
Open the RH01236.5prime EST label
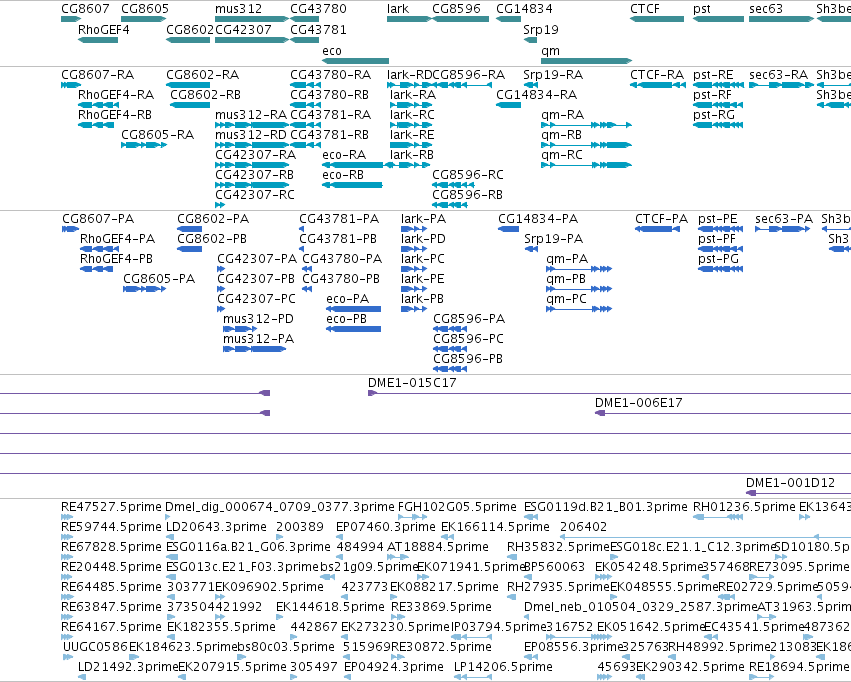744,507
